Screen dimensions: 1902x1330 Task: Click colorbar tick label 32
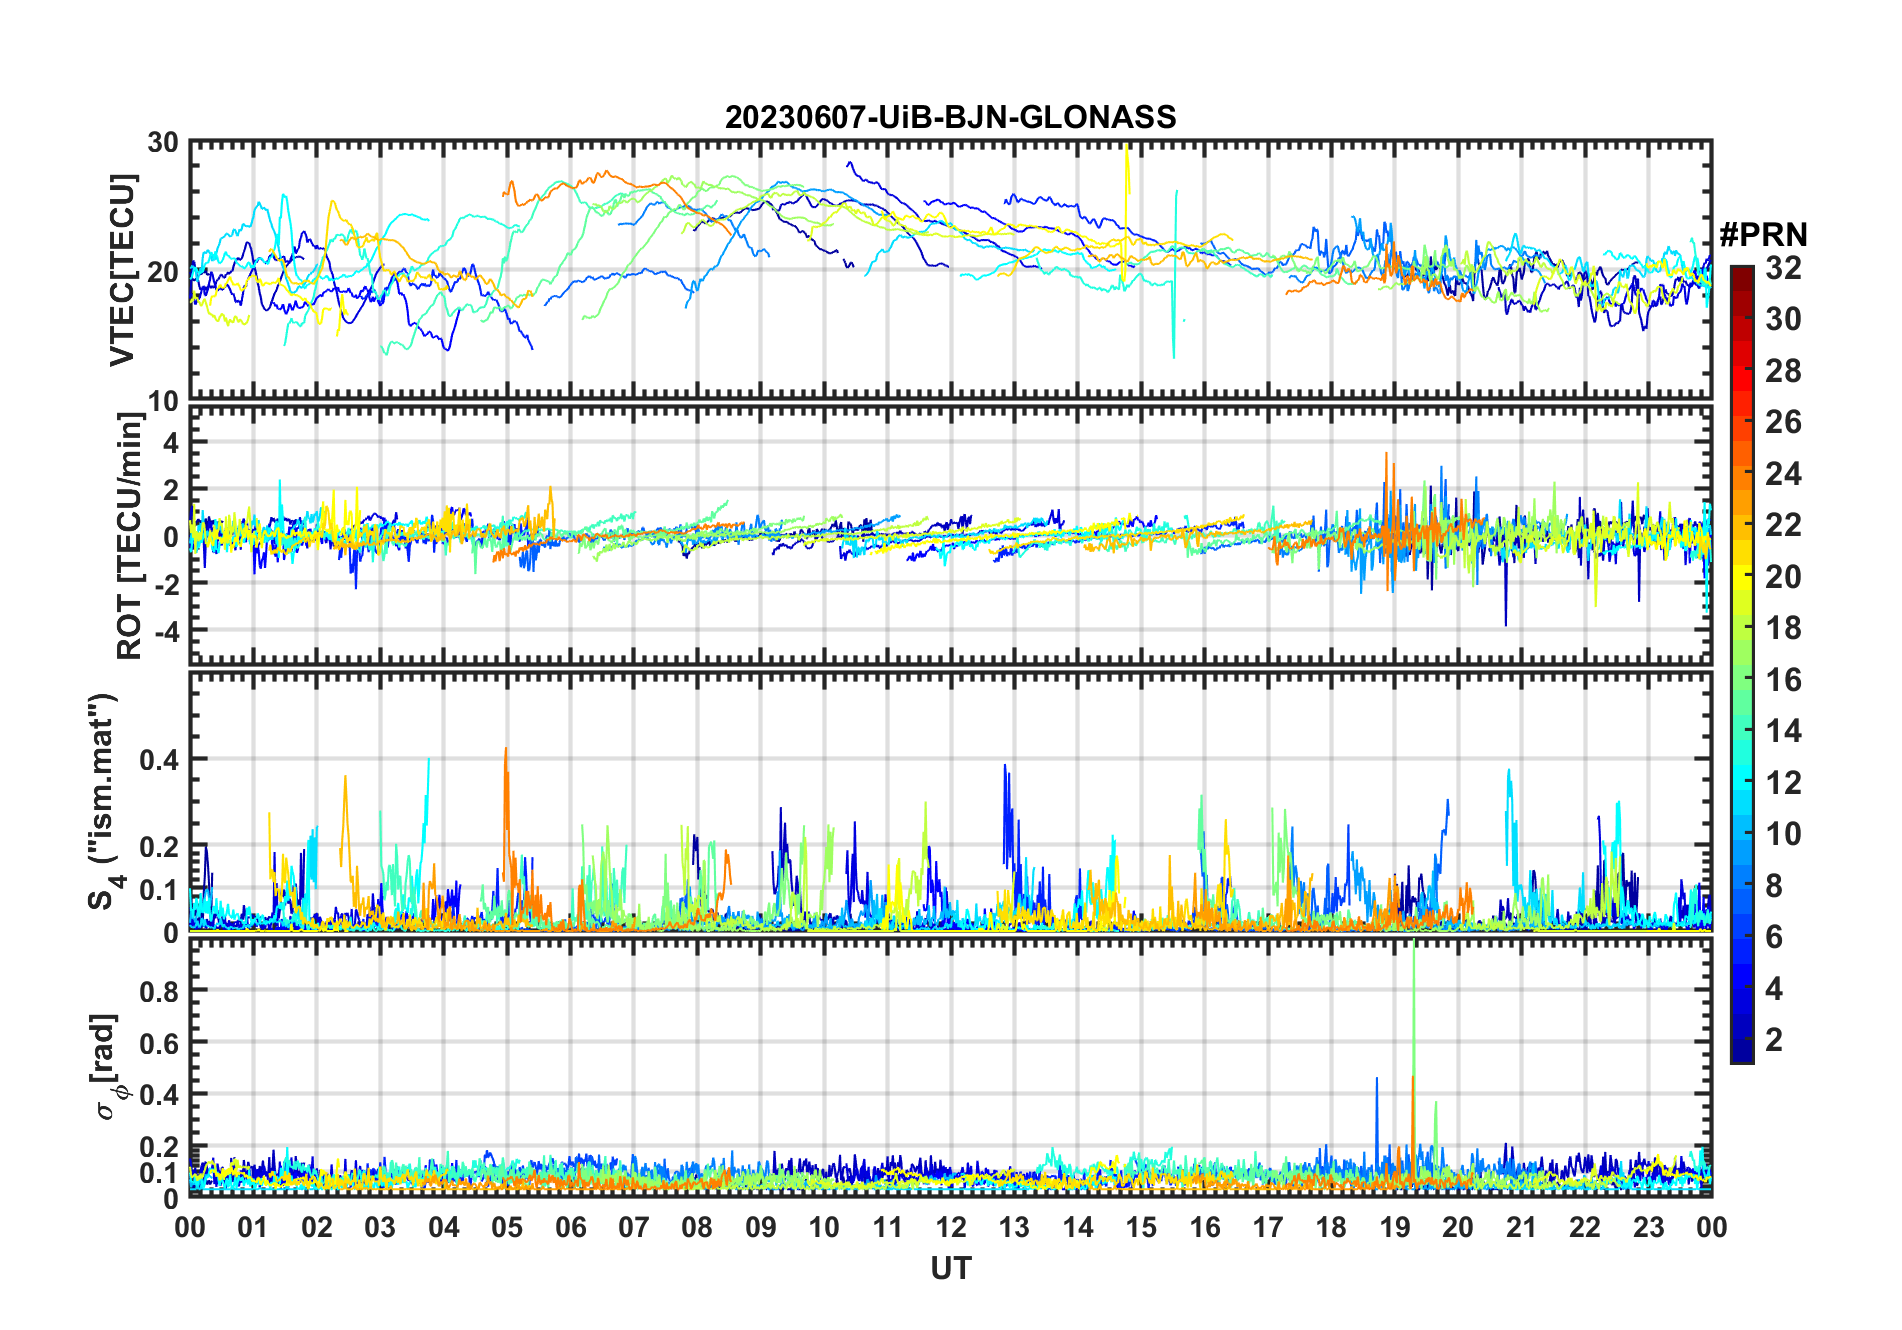pos(1783,268)
